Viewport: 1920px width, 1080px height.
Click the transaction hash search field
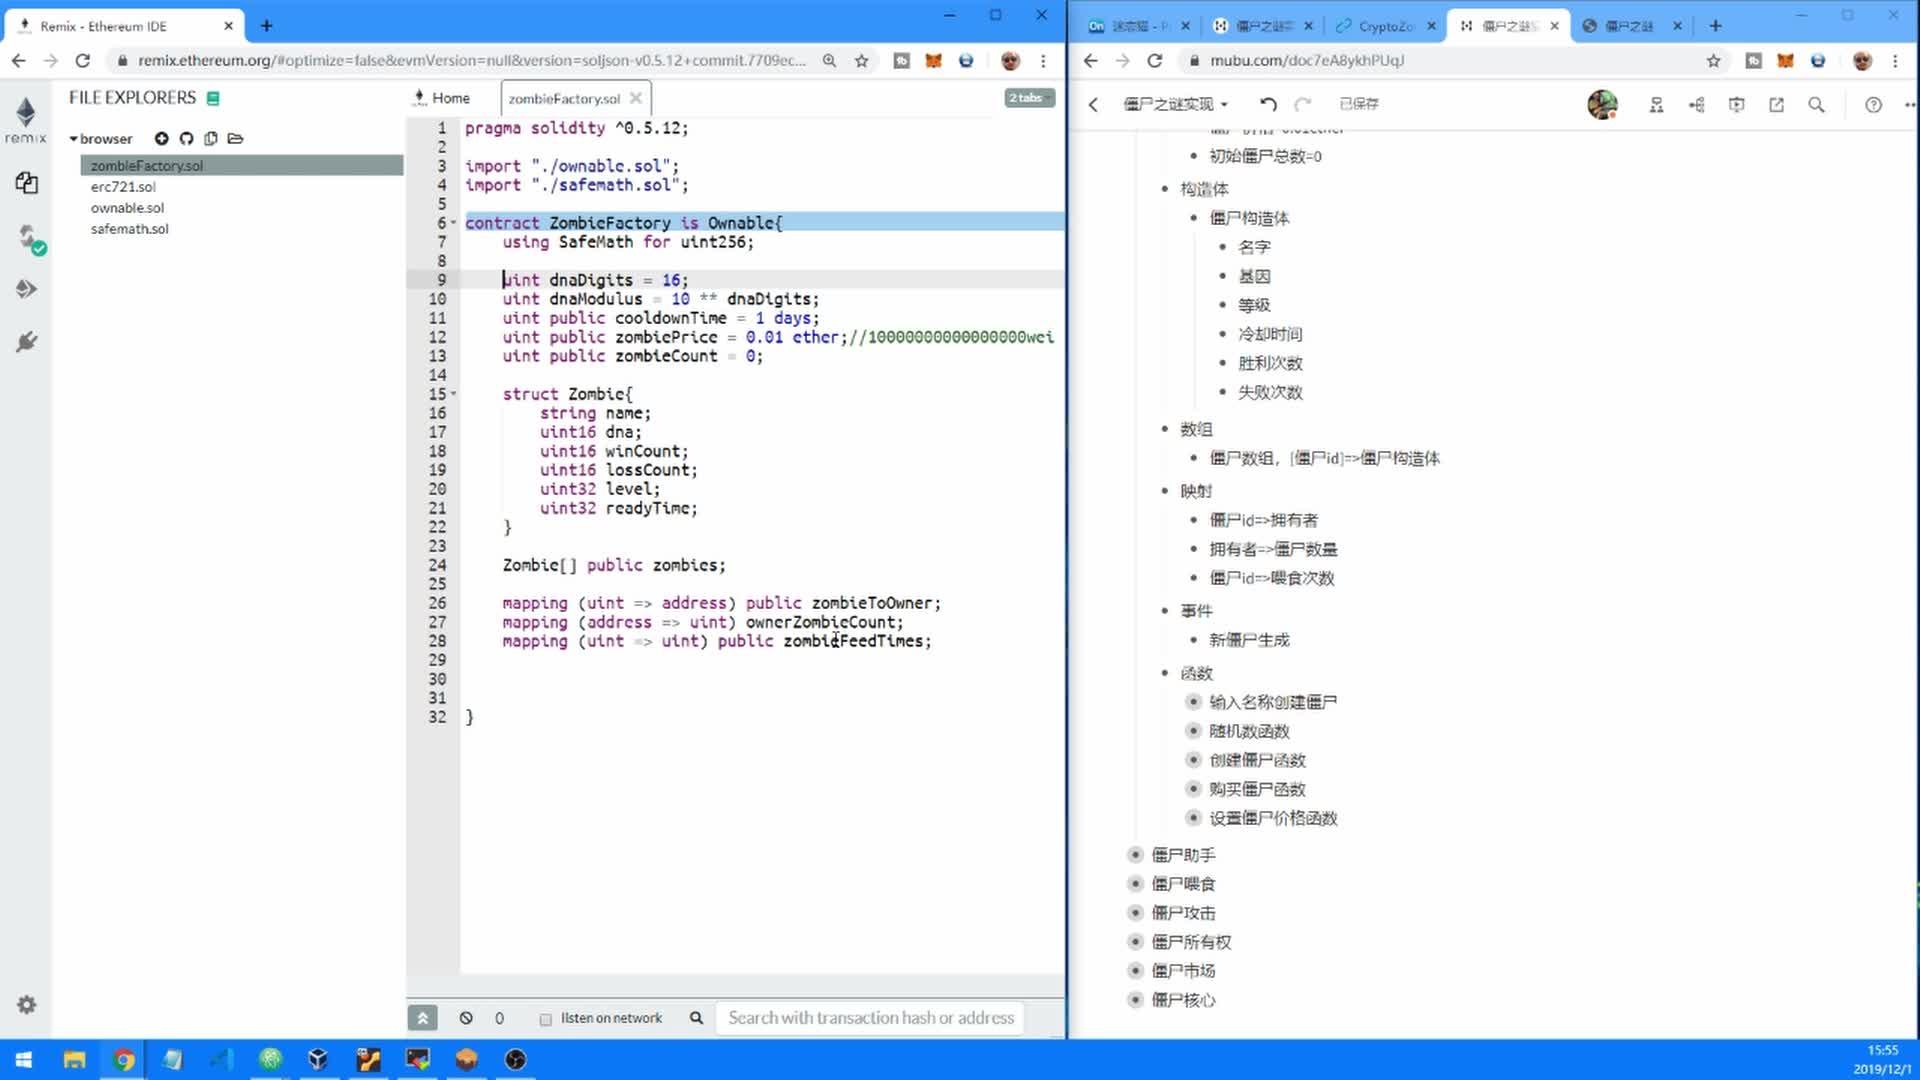[870, 1018]
